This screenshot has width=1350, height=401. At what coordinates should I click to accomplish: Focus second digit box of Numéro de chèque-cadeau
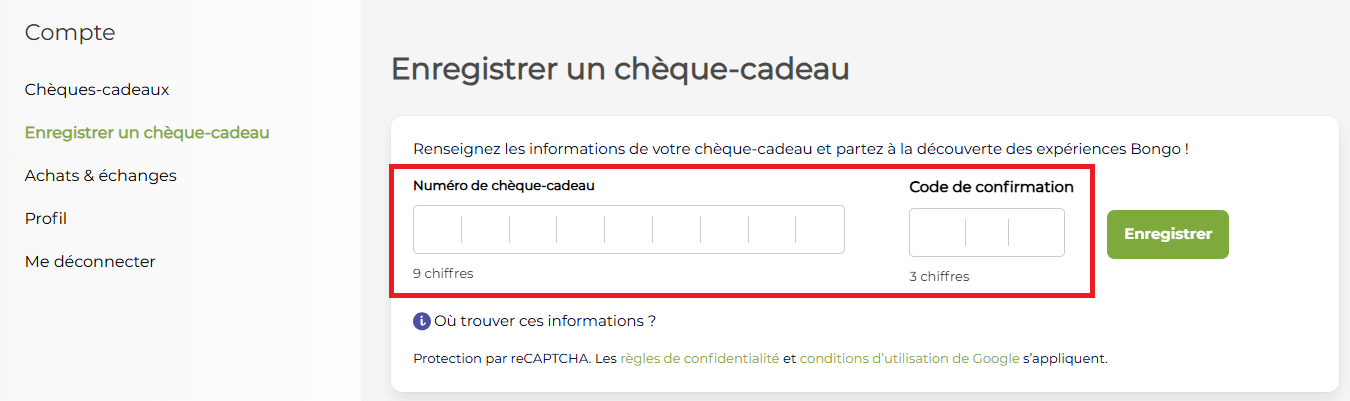click(x=486, y=230)
